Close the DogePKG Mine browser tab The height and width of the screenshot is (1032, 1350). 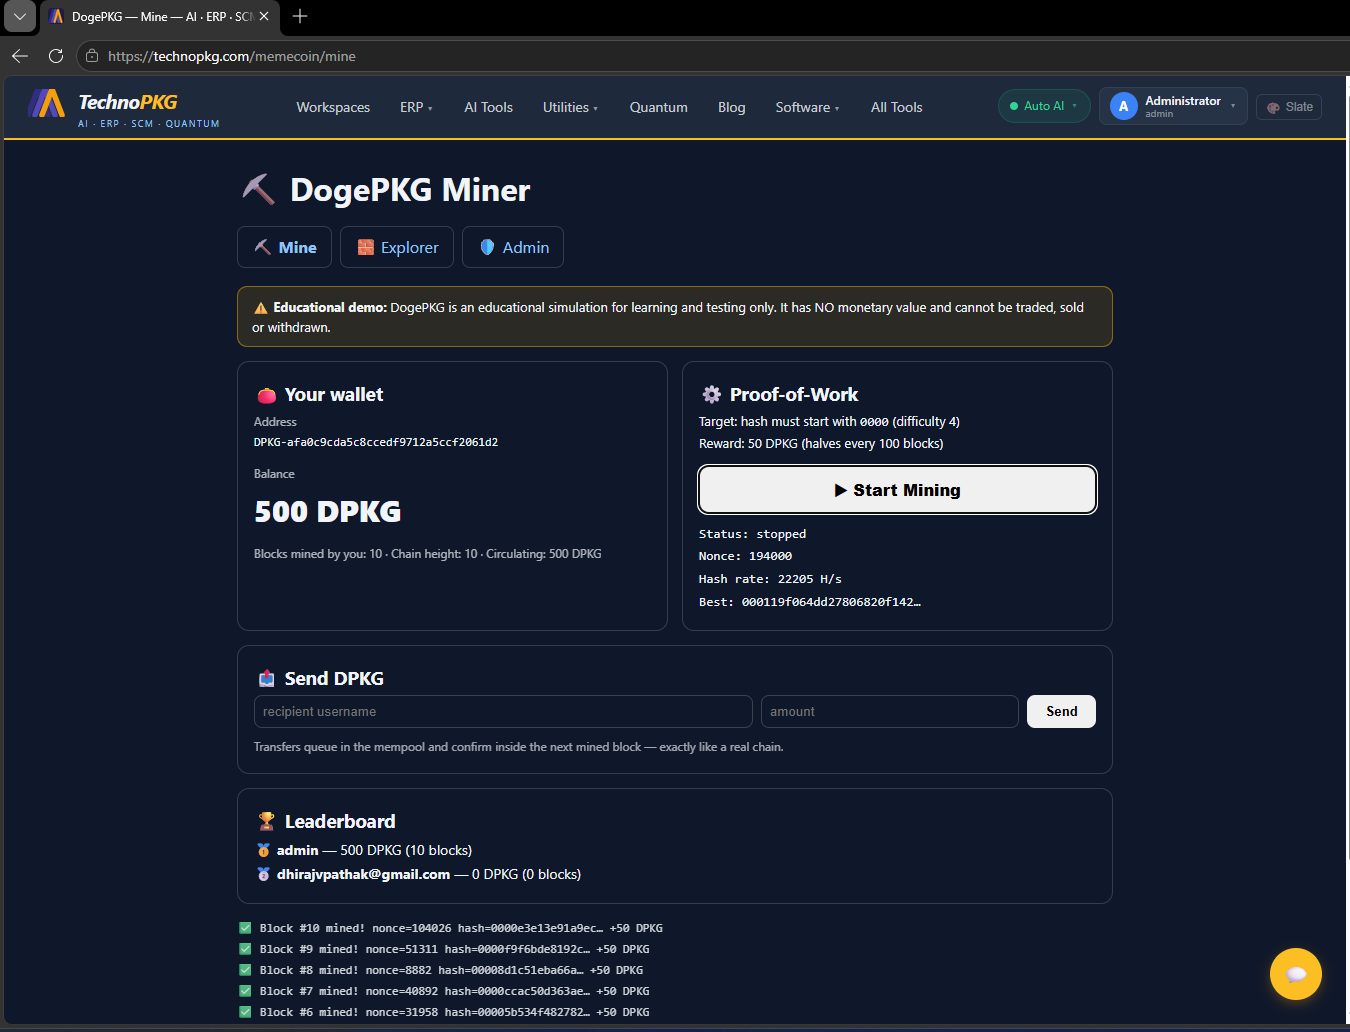[264, 16]
